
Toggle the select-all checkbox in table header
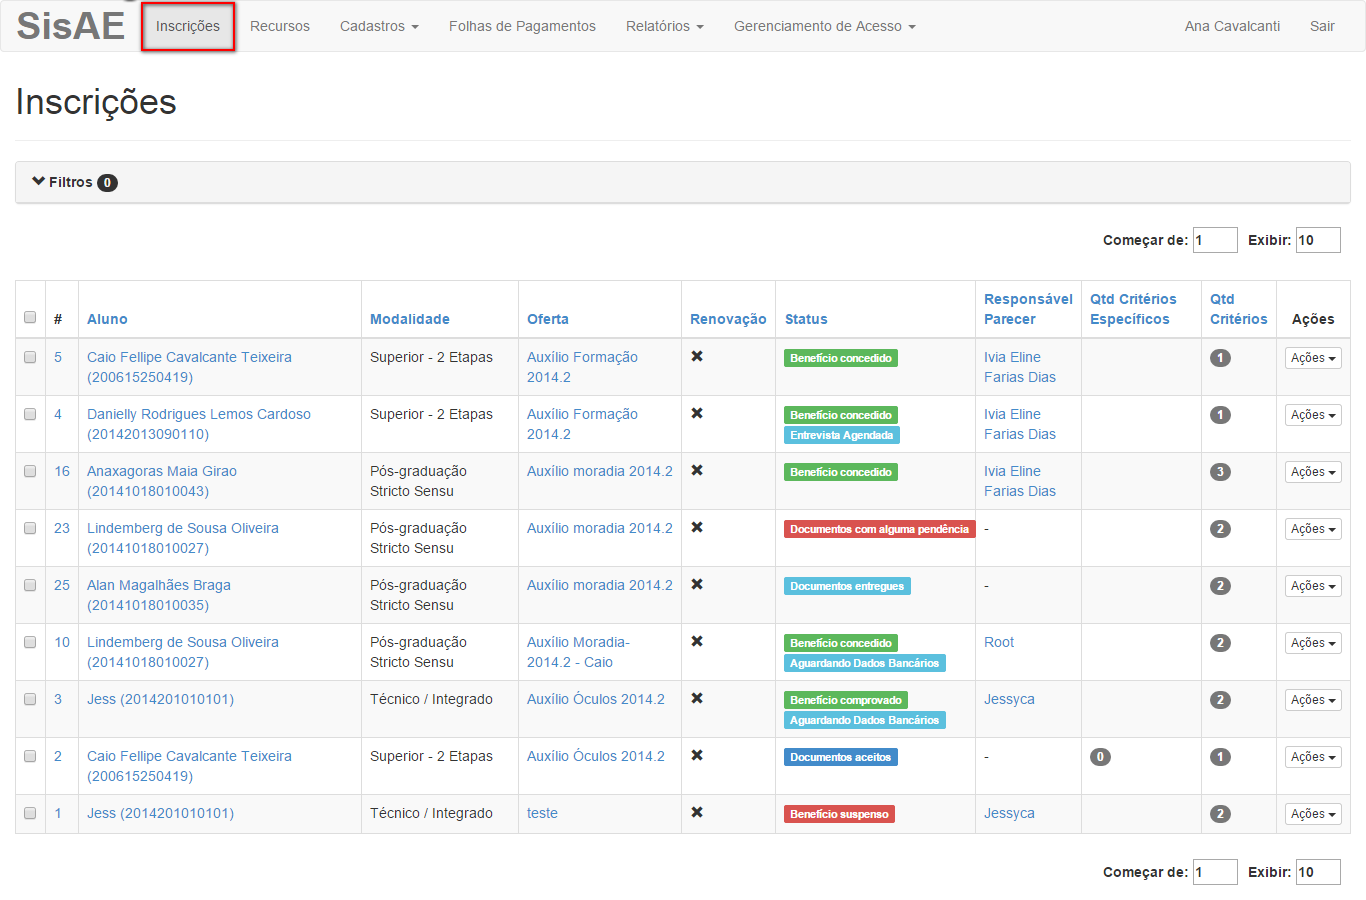30,317
